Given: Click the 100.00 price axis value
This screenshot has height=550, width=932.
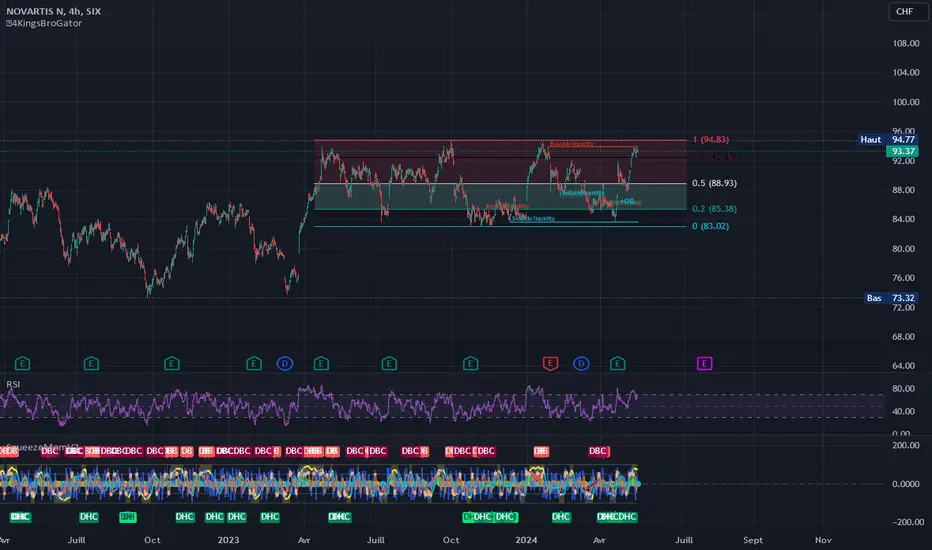Looking at the screenshot, I should coord(905,102).
